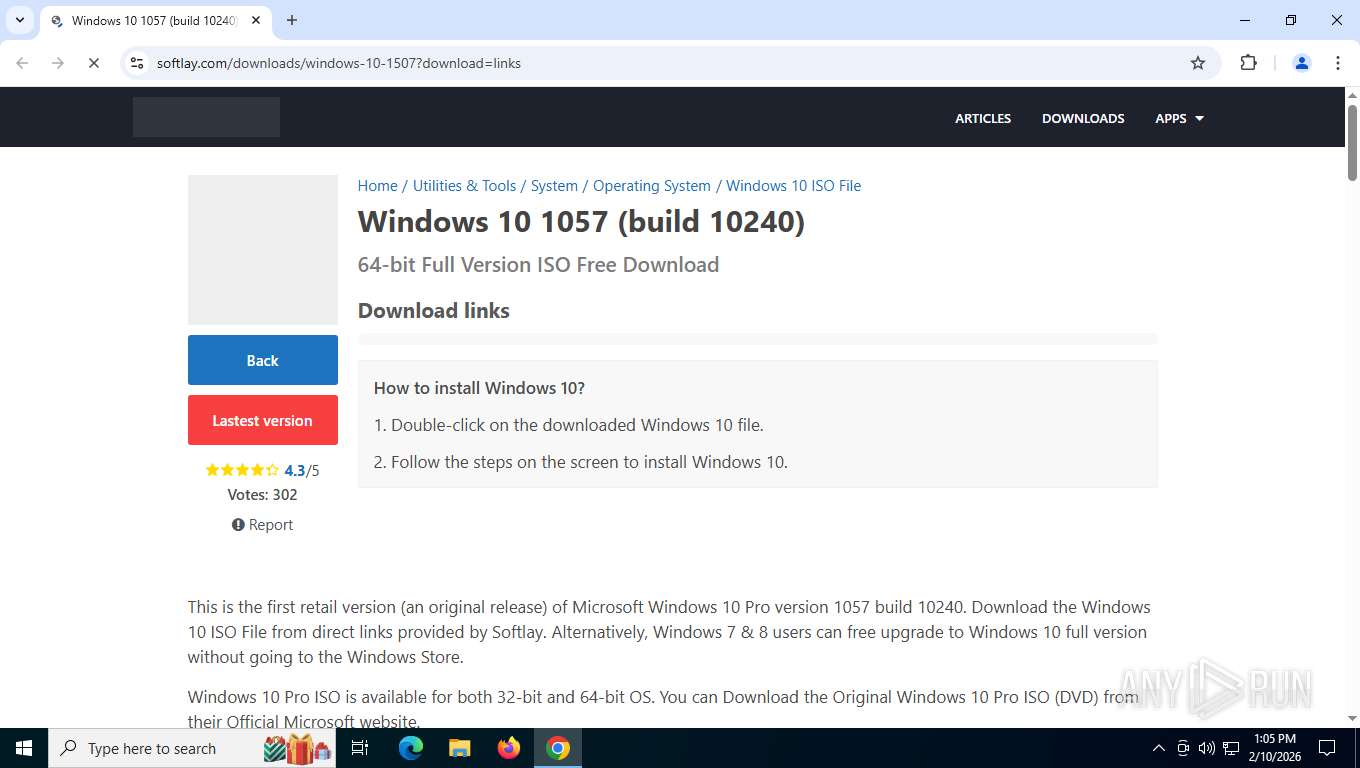Report this download with the Report link

pos(263,525)
